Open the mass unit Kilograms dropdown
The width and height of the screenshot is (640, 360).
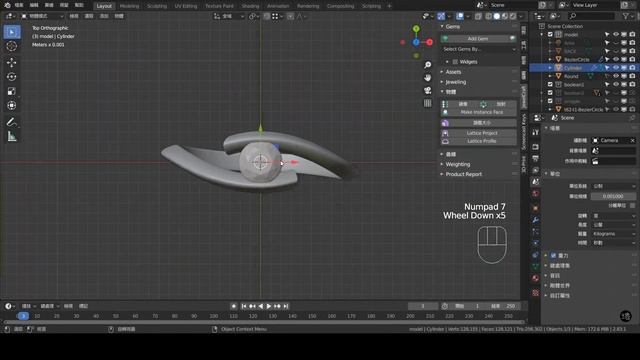[613, 234]
